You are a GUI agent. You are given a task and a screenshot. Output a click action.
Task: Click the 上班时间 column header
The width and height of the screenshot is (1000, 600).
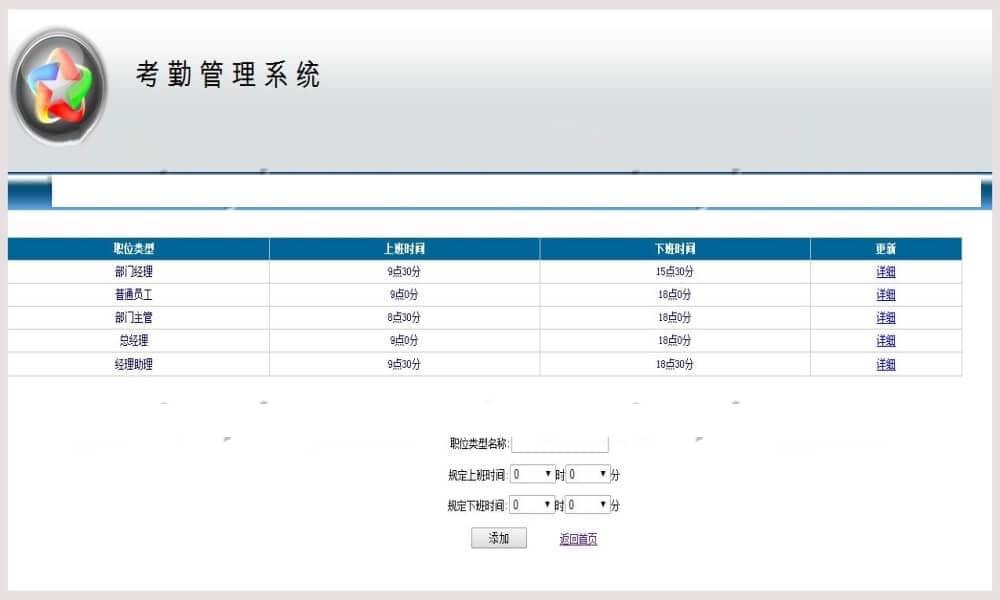click(404, 249)
